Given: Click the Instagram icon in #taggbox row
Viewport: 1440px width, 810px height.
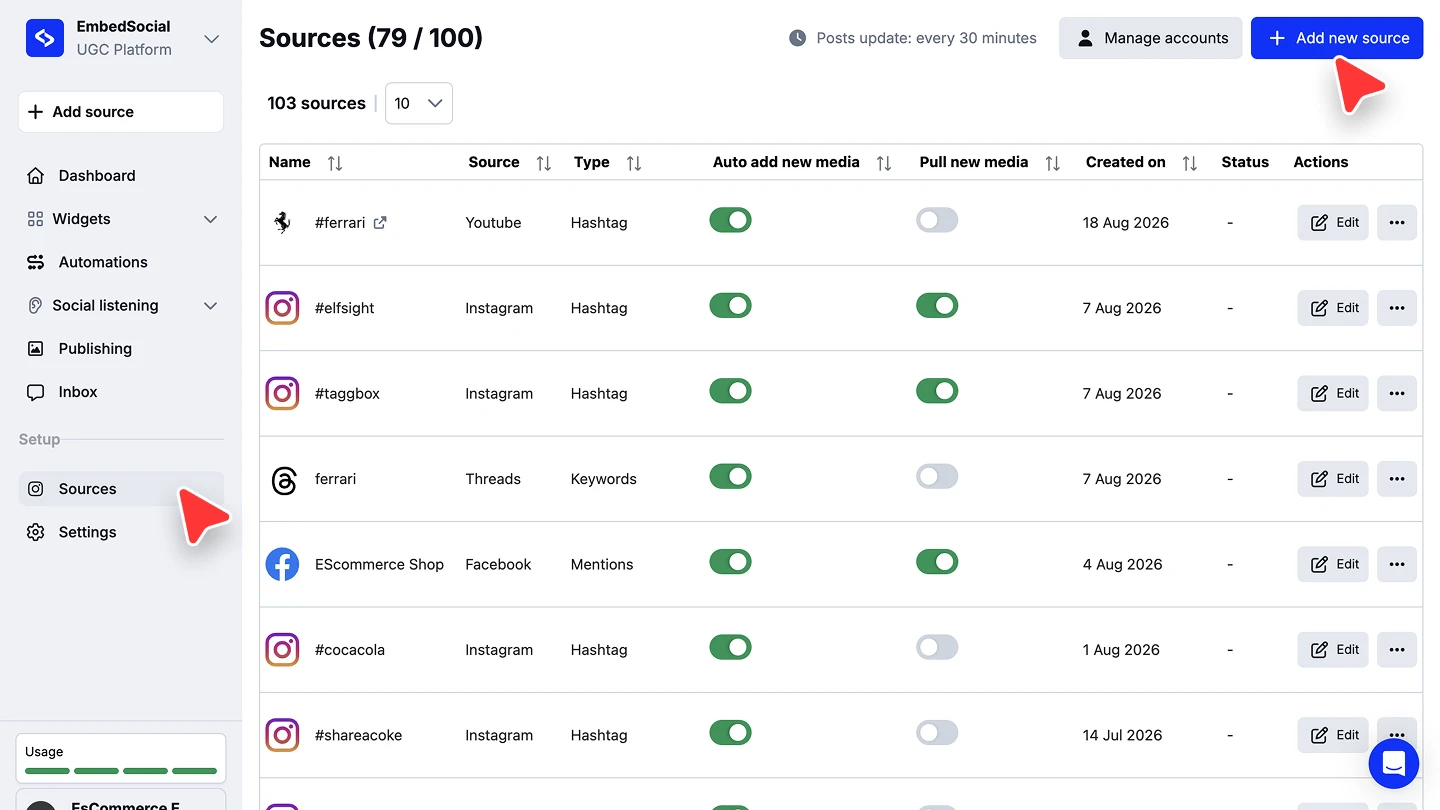Looking at the screenshot, I should 282,393.
